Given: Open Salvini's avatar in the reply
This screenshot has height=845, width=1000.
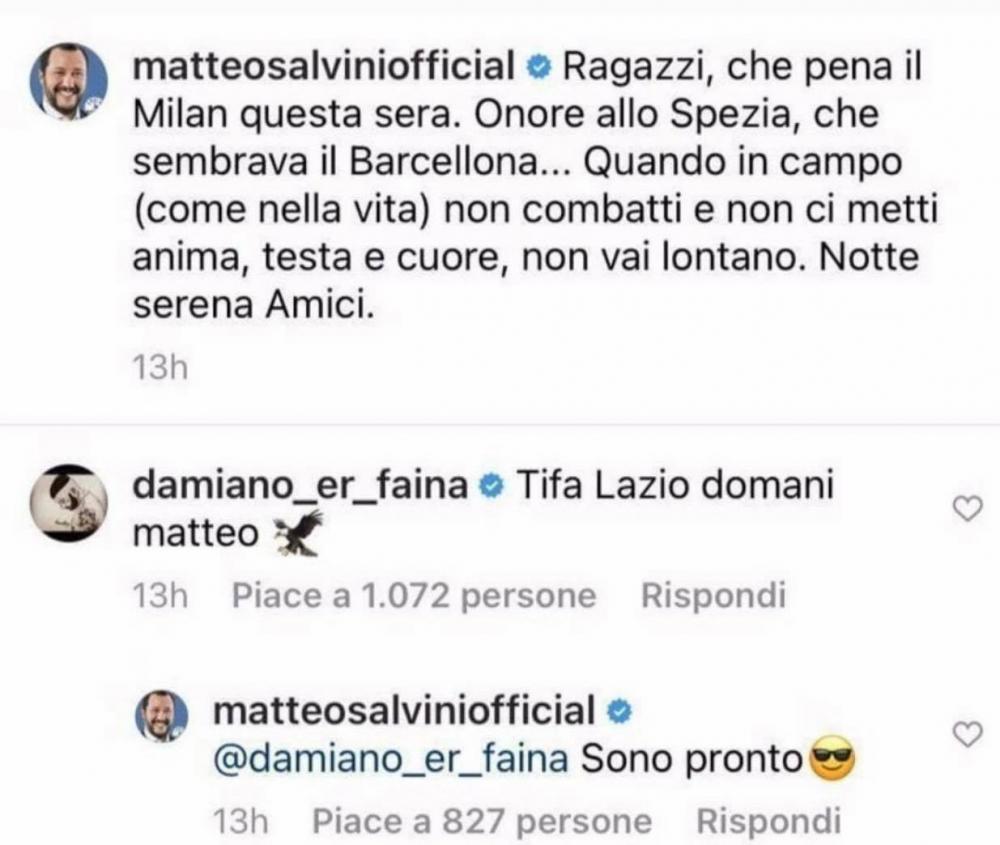Looking at the screenshot, I should [161, 716].
